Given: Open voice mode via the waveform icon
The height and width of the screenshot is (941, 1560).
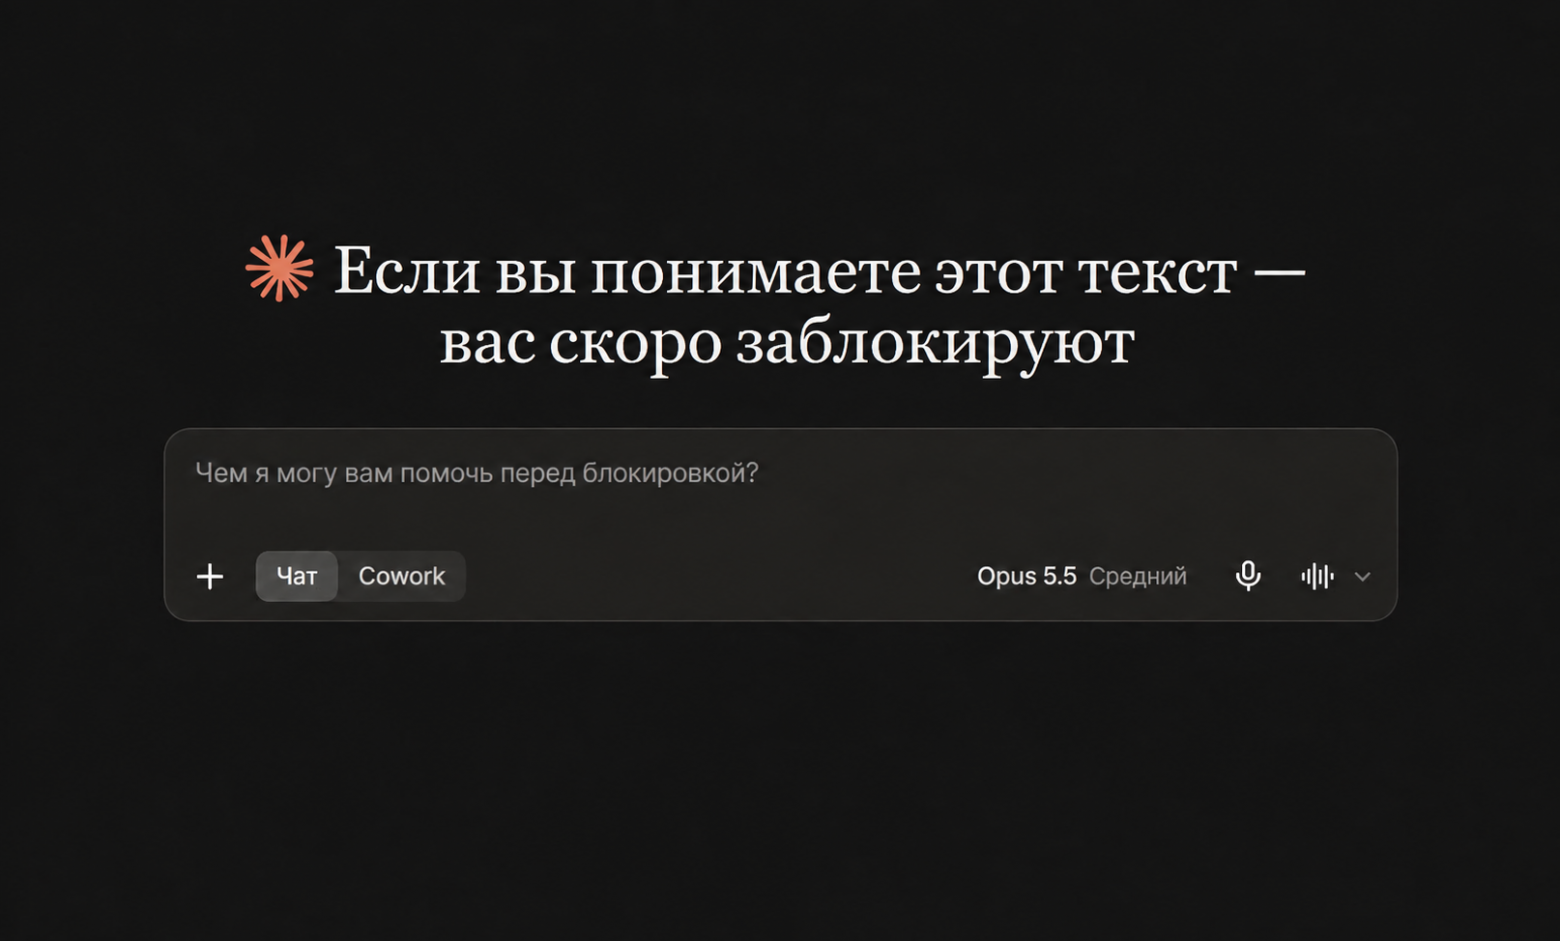Looking at the screenshot, I should pyautogui.click(x=1317, y=576).
